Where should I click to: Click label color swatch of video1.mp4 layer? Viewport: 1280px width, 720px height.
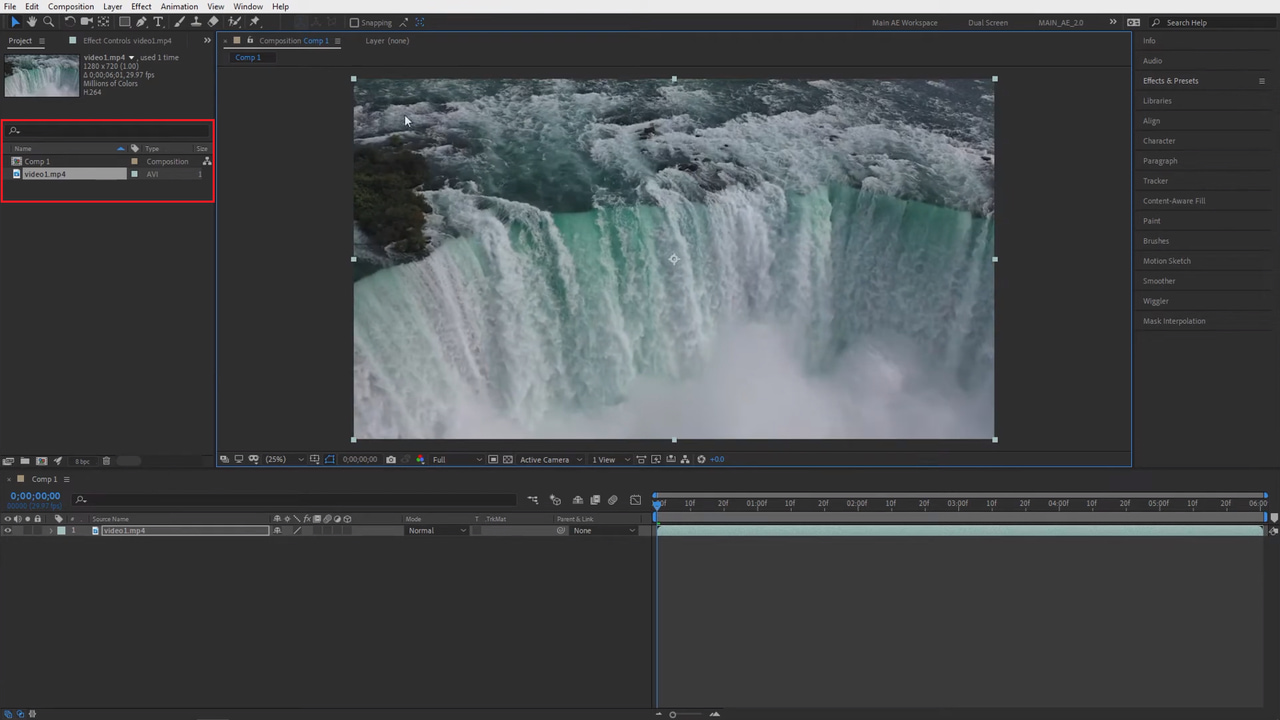tap(61, 531)
